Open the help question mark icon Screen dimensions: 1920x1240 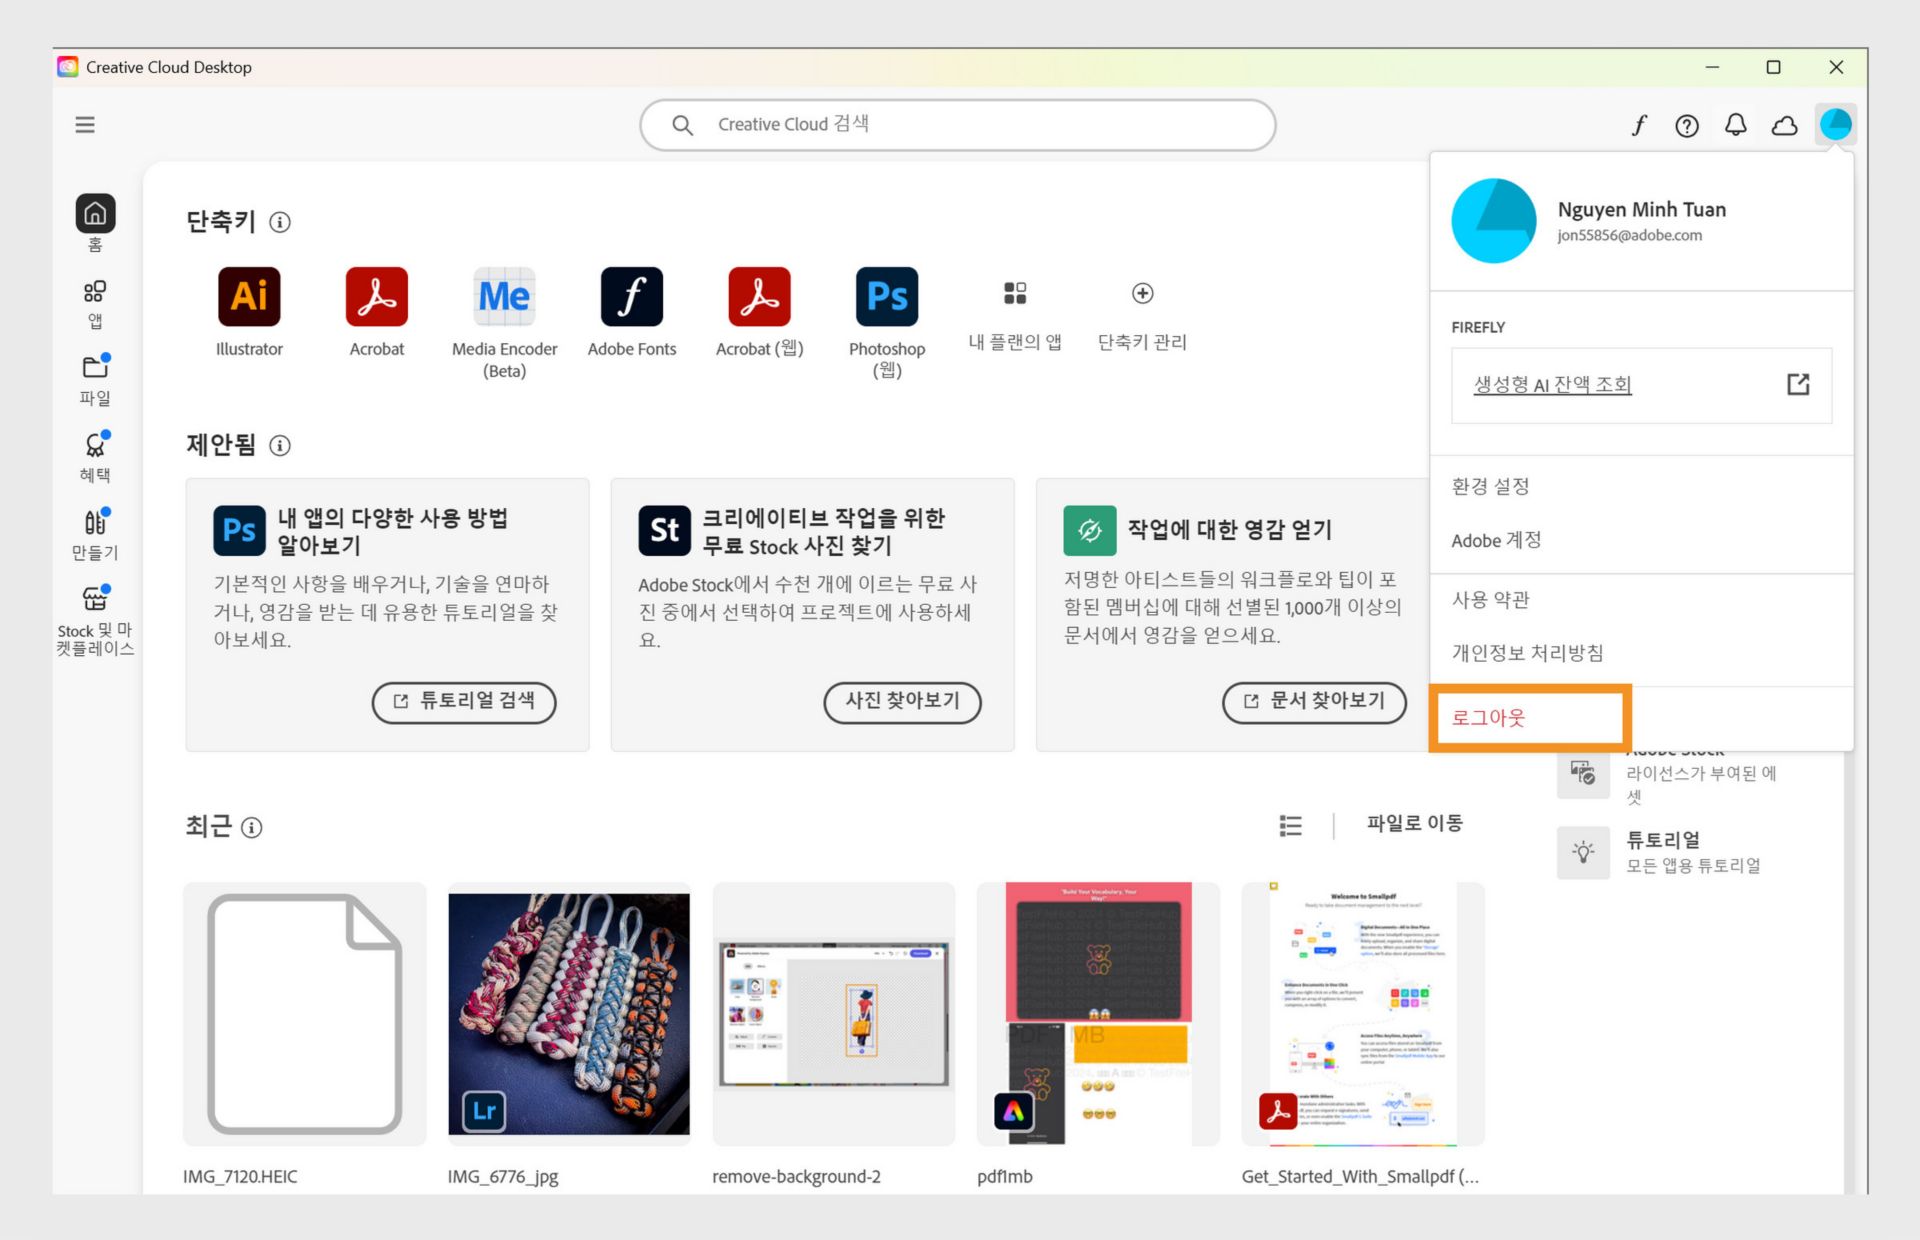pyautogui.click(x=1687, y=125)
